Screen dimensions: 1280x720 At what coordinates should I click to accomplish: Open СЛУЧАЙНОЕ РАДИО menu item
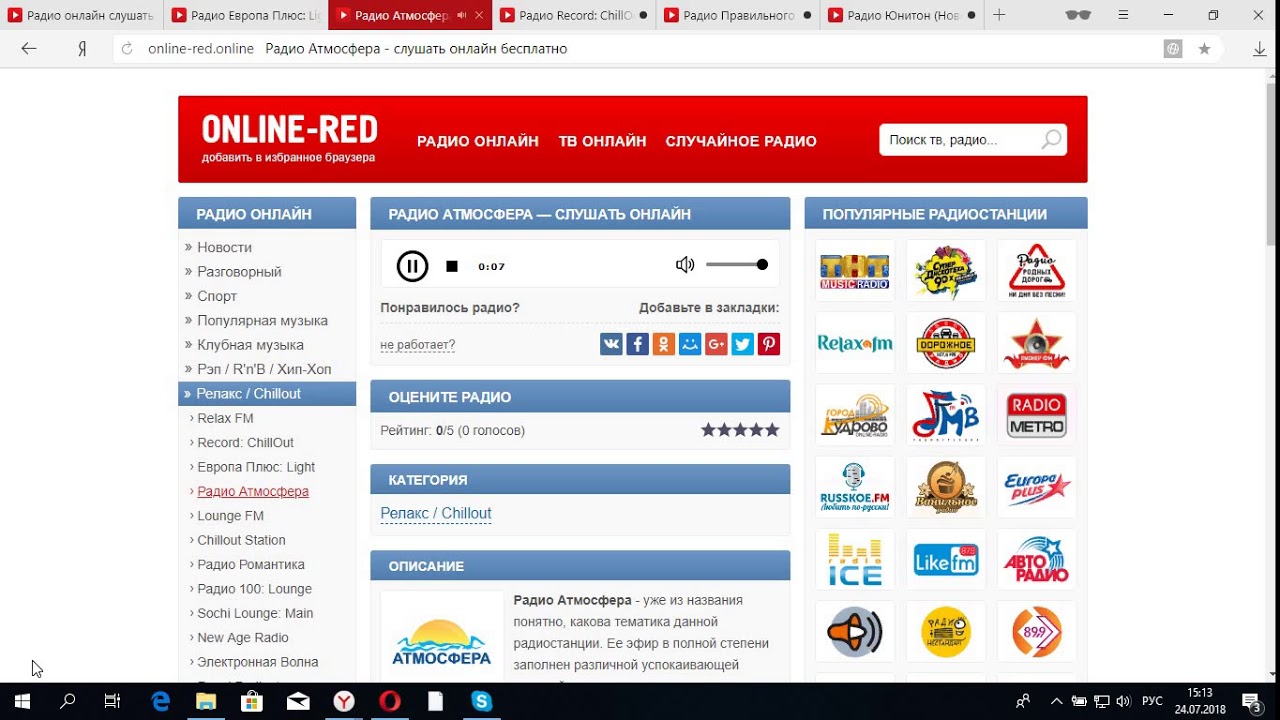(741, 141)
